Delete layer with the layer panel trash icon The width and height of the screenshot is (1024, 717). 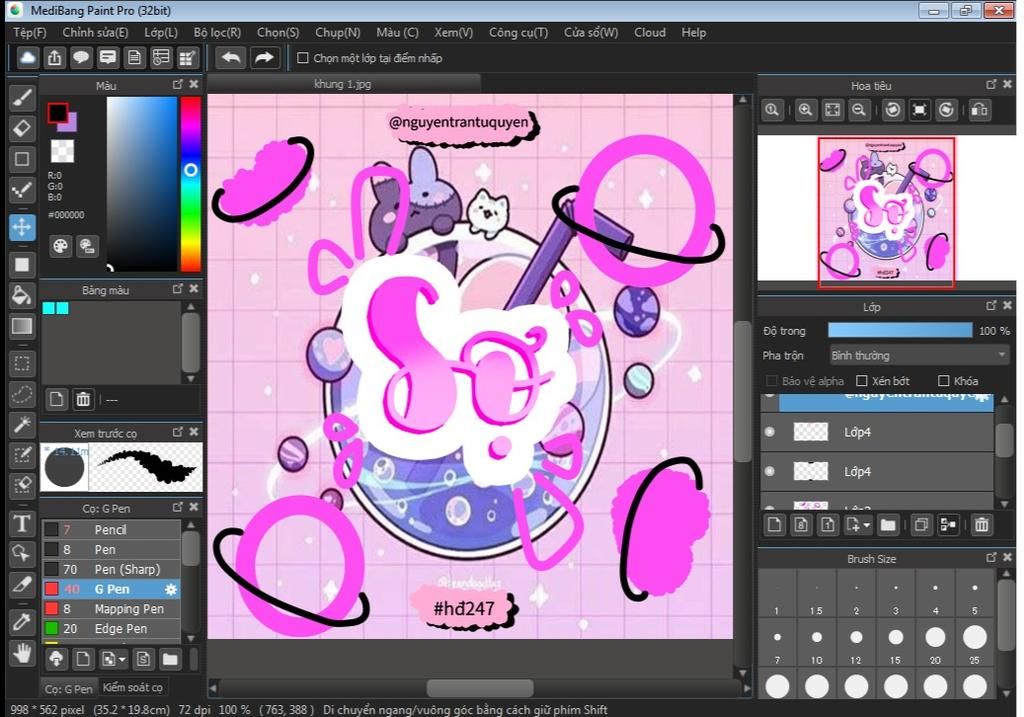(982, 524)
